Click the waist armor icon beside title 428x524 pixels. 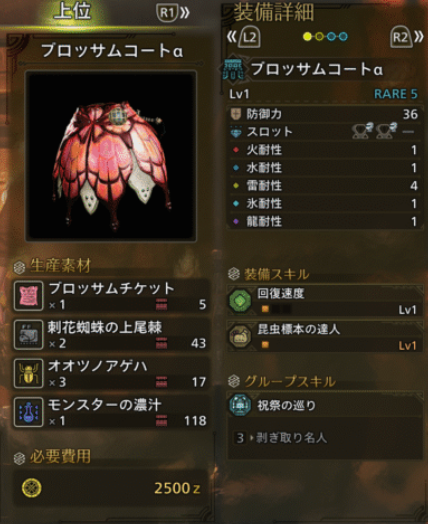pyautogui.click(x=234, y=70)
